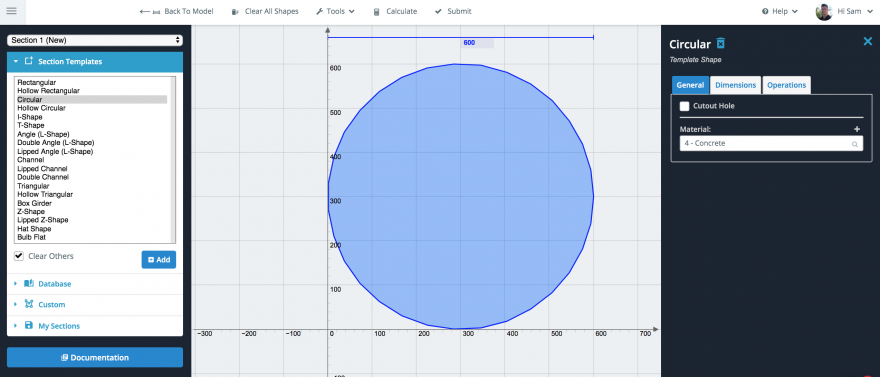
Task: Select the Circular template
Action: (91, 99)
